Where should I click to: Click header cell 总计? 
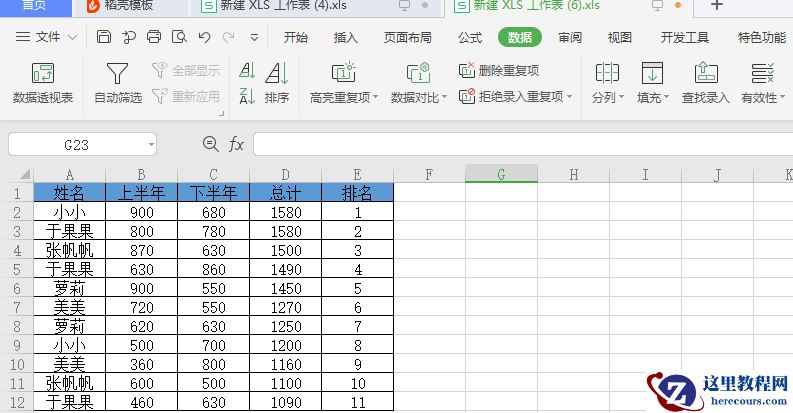click(286, 193)
